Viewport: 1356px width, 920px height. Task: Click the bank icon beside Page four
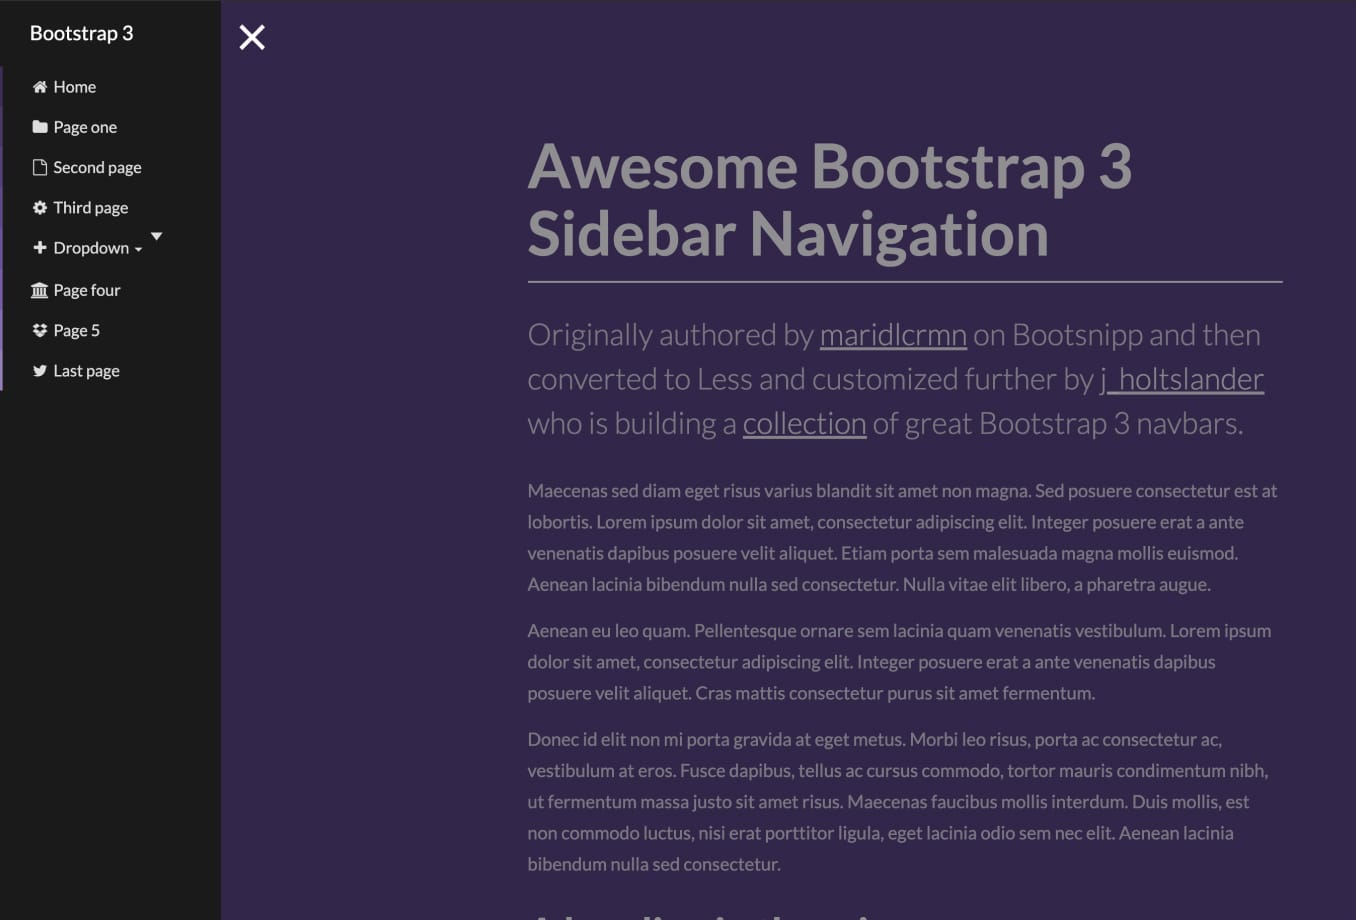pyautogui.click(x=39, y=289)
